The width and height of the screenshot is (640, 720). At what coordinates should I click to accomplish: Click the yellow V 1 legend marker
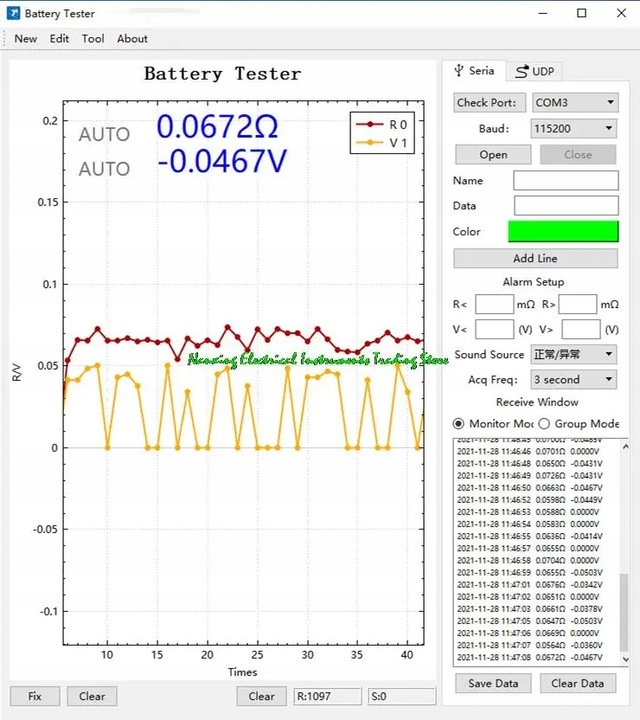[x=370, y=143]
